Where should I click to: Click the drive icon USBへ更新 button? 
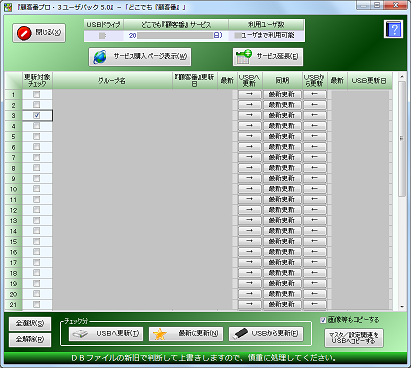pos(106,334)
